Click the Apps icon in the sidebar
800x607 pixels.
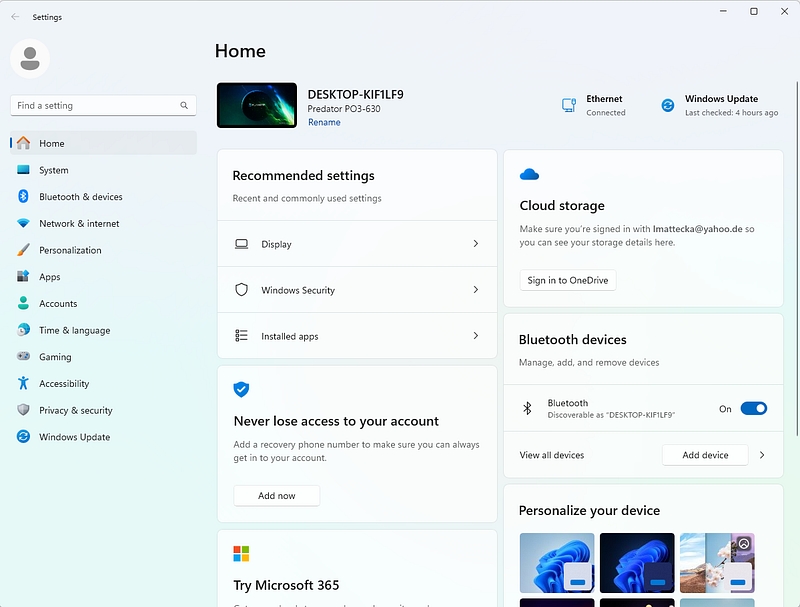coord(23,276)
